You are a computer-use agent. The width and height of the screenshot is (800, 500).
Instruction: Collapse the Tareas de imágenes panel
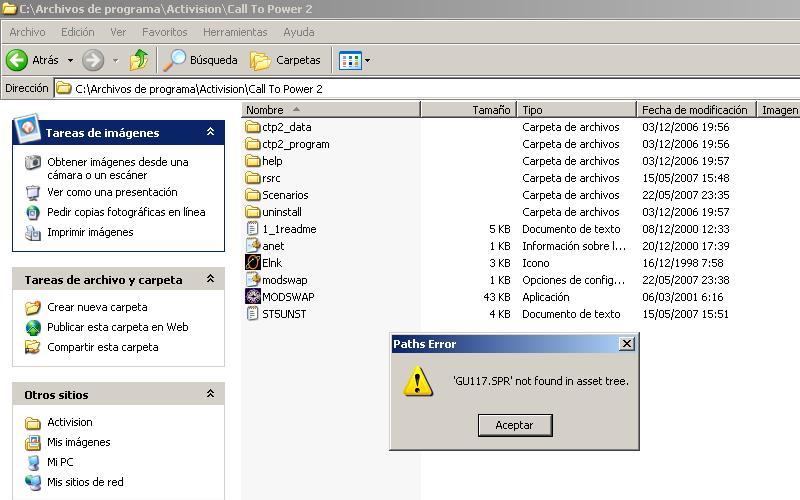point(210,132)
